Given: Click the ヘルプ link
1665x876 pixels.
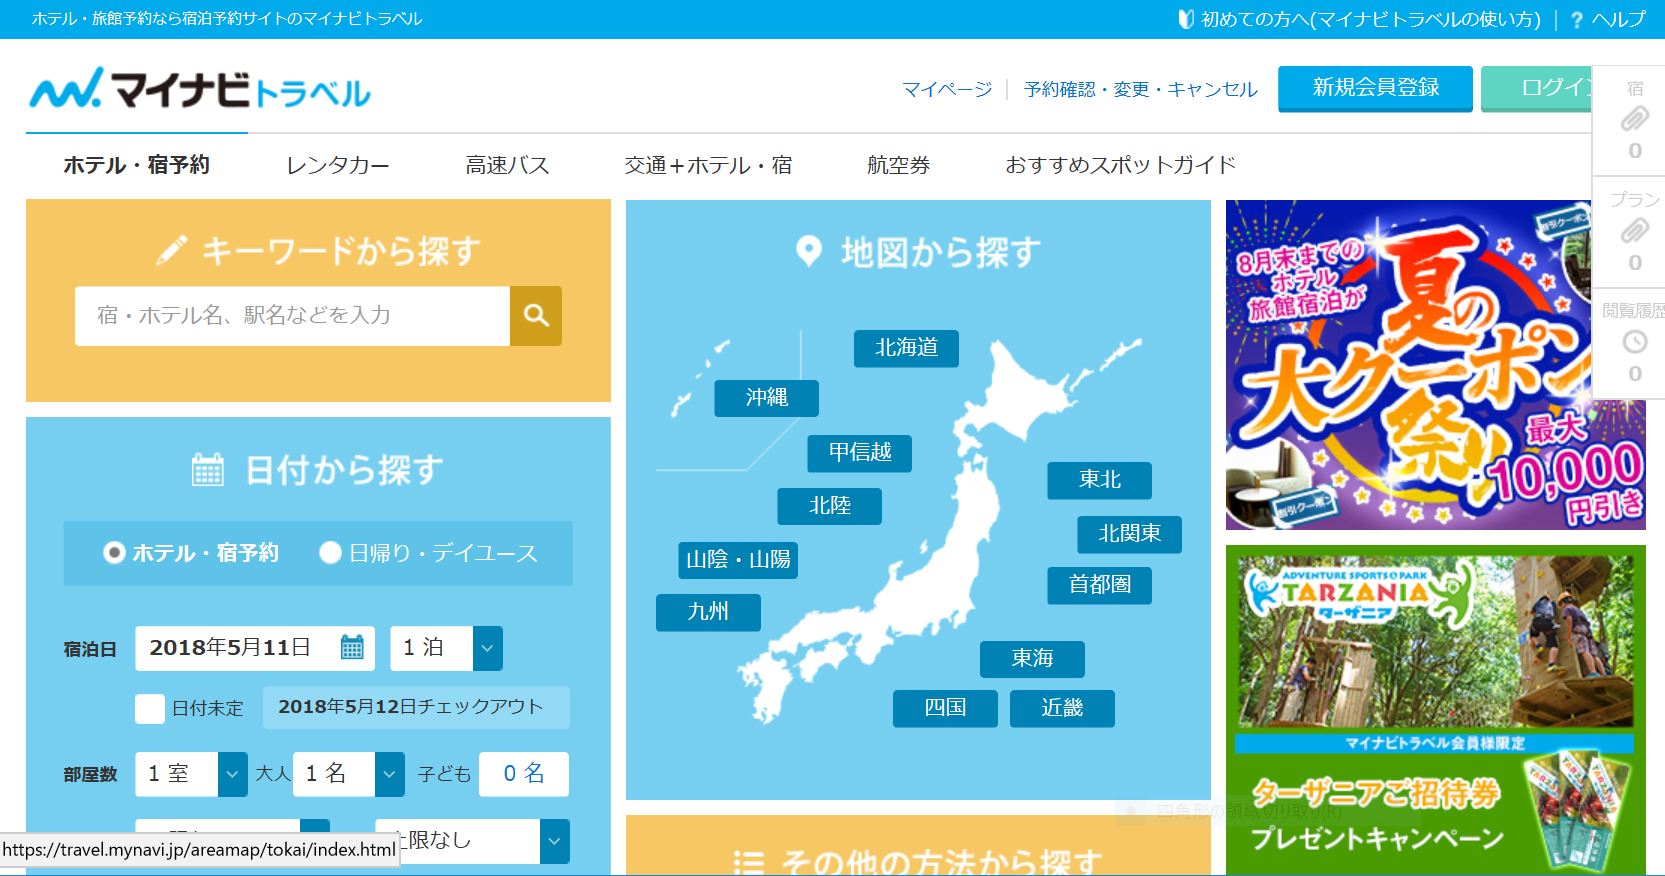Looking at the screenshot, I should coord(1617,19).
